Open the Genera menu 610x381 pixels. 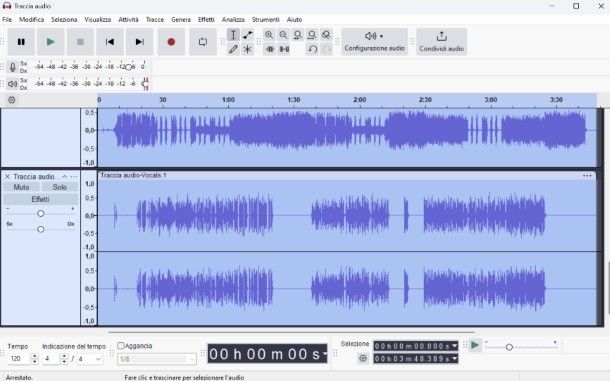(181, 19)
